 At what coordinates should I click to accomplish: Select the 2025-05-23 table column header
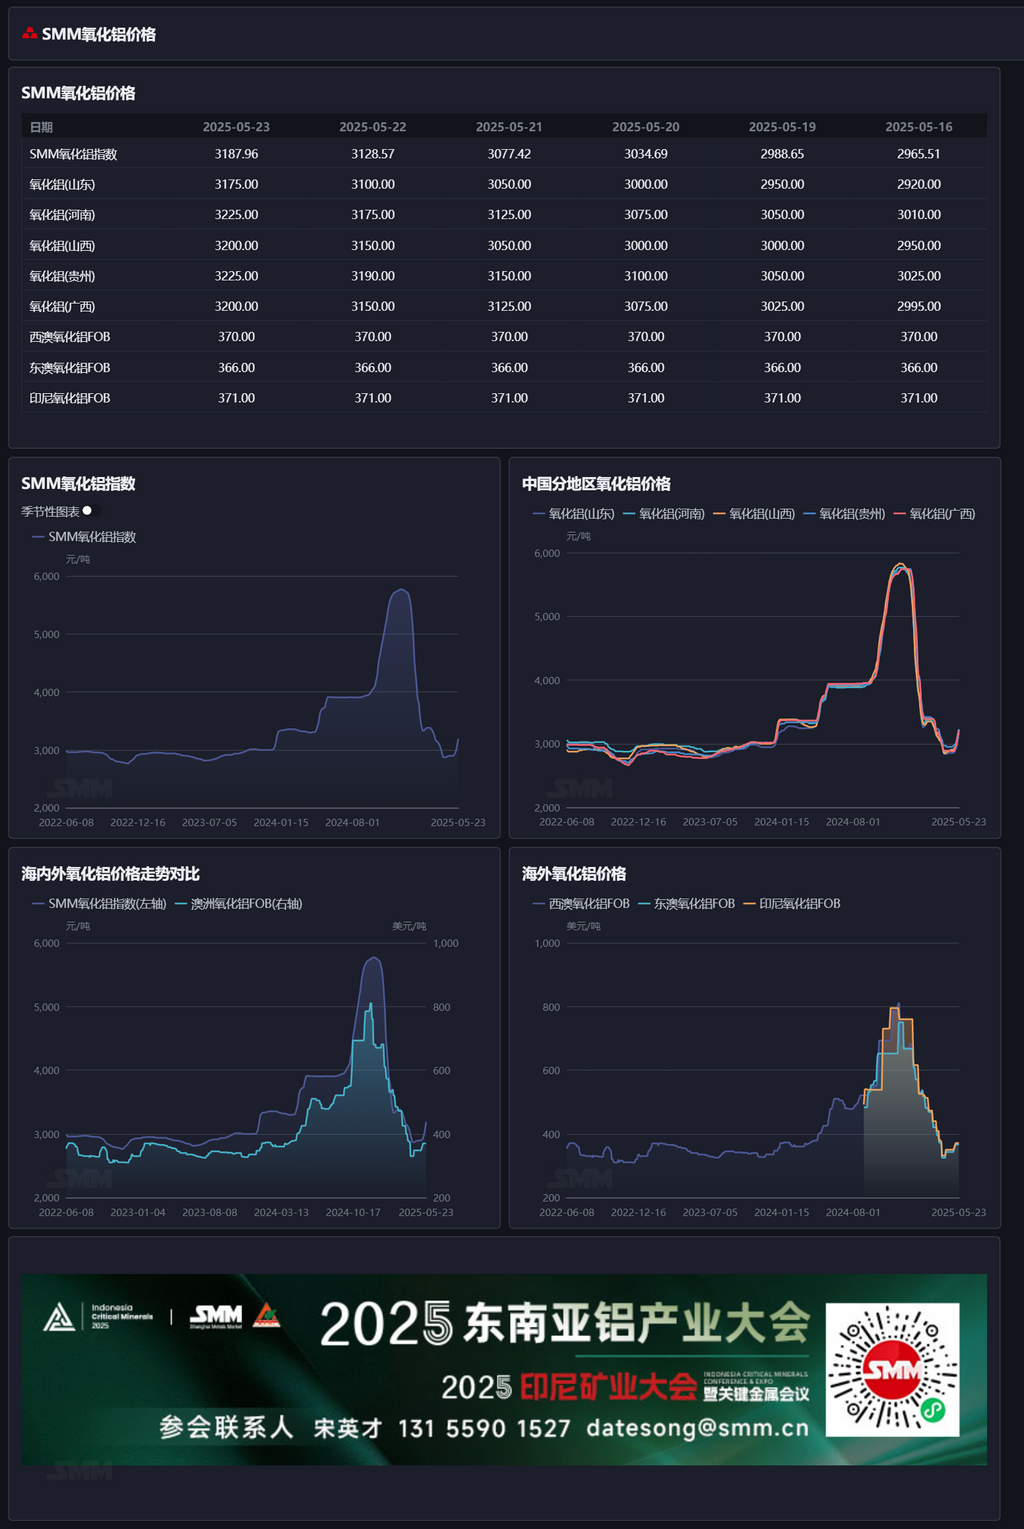coord(236,127)
